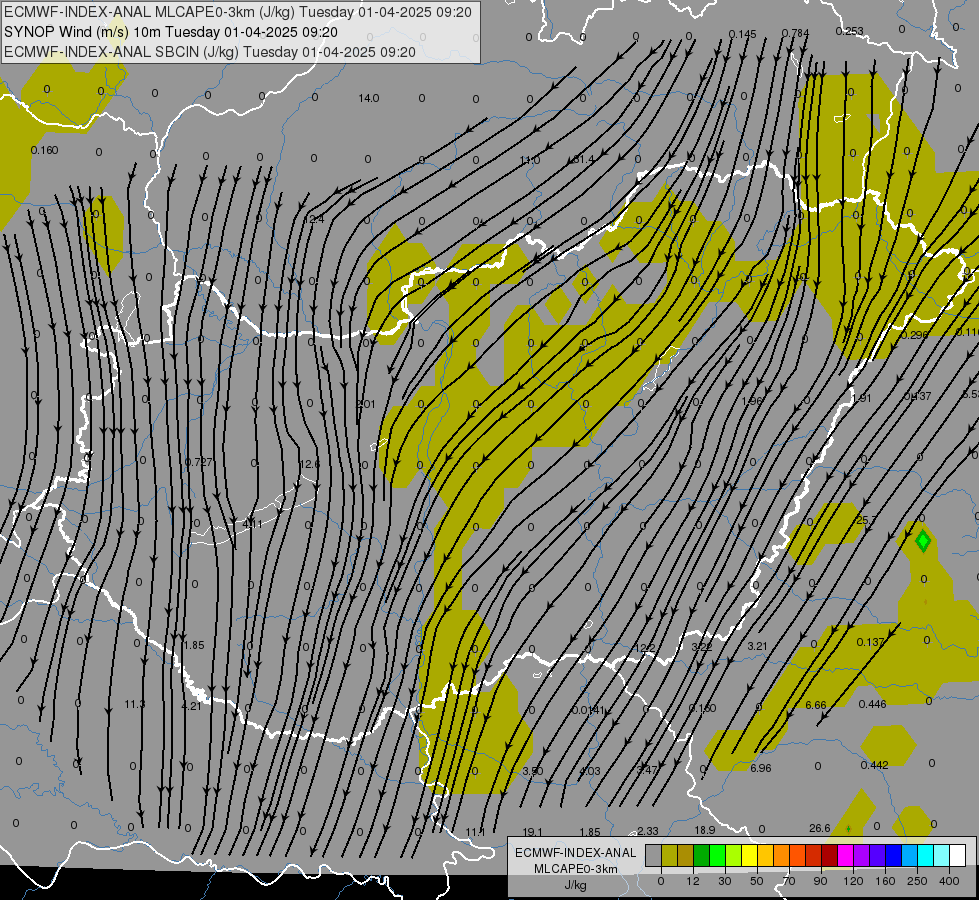Click the map value 12.2
Viewport: 979px width, 900px height.
(644, 648)
